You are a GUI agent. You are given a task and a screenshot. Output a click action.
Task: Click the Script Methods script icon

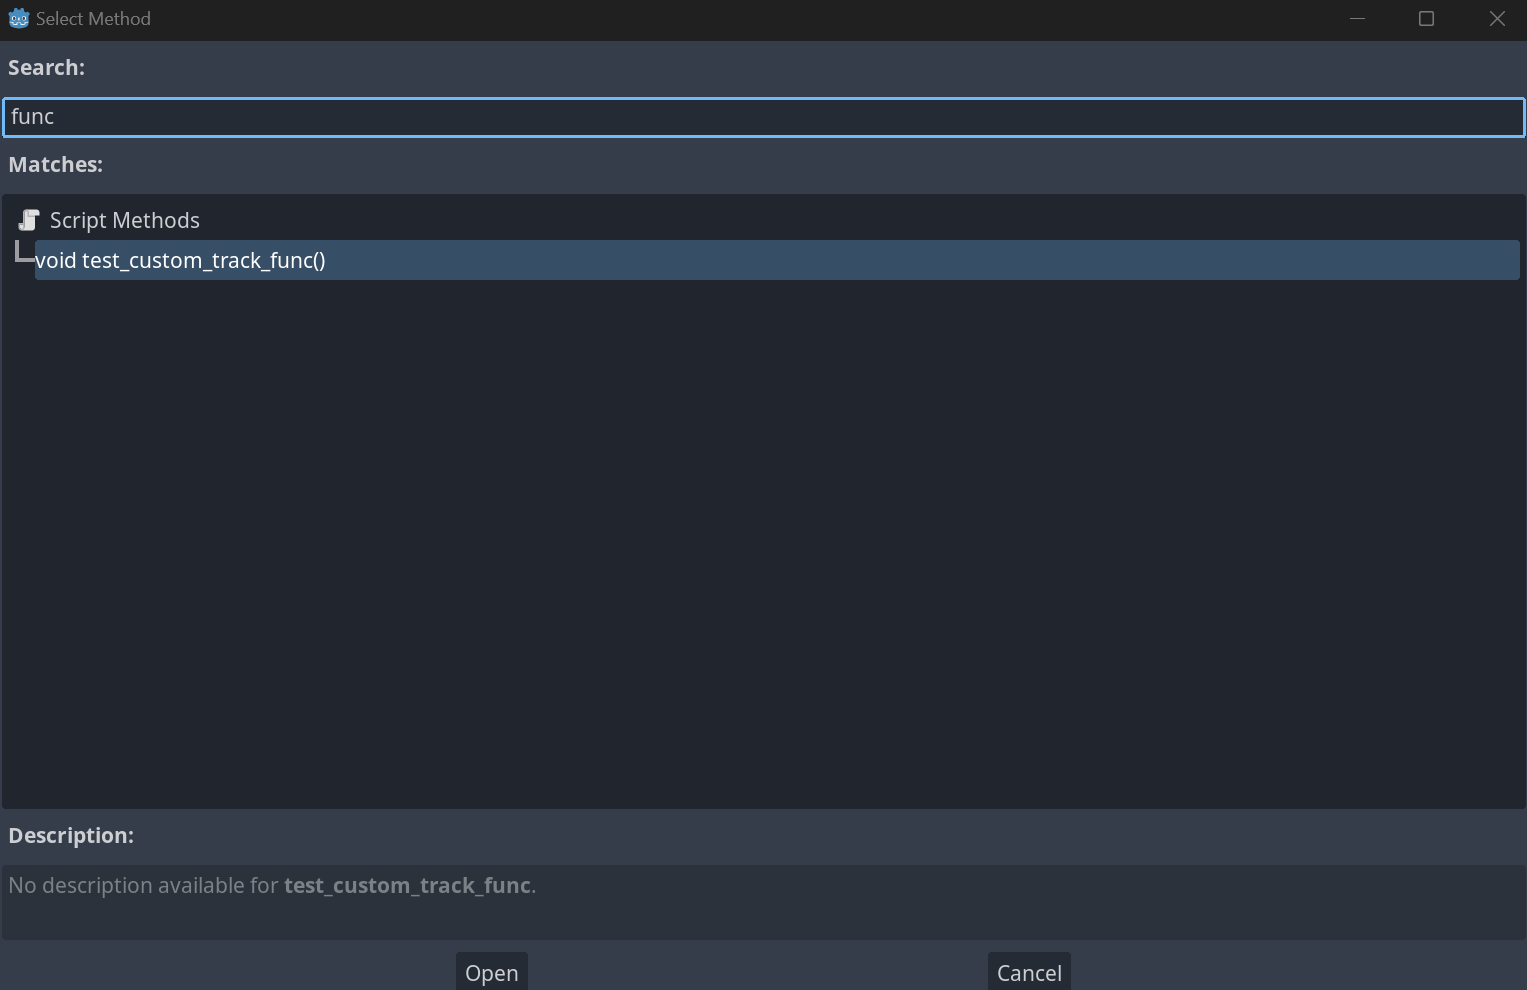pos(28,219)
